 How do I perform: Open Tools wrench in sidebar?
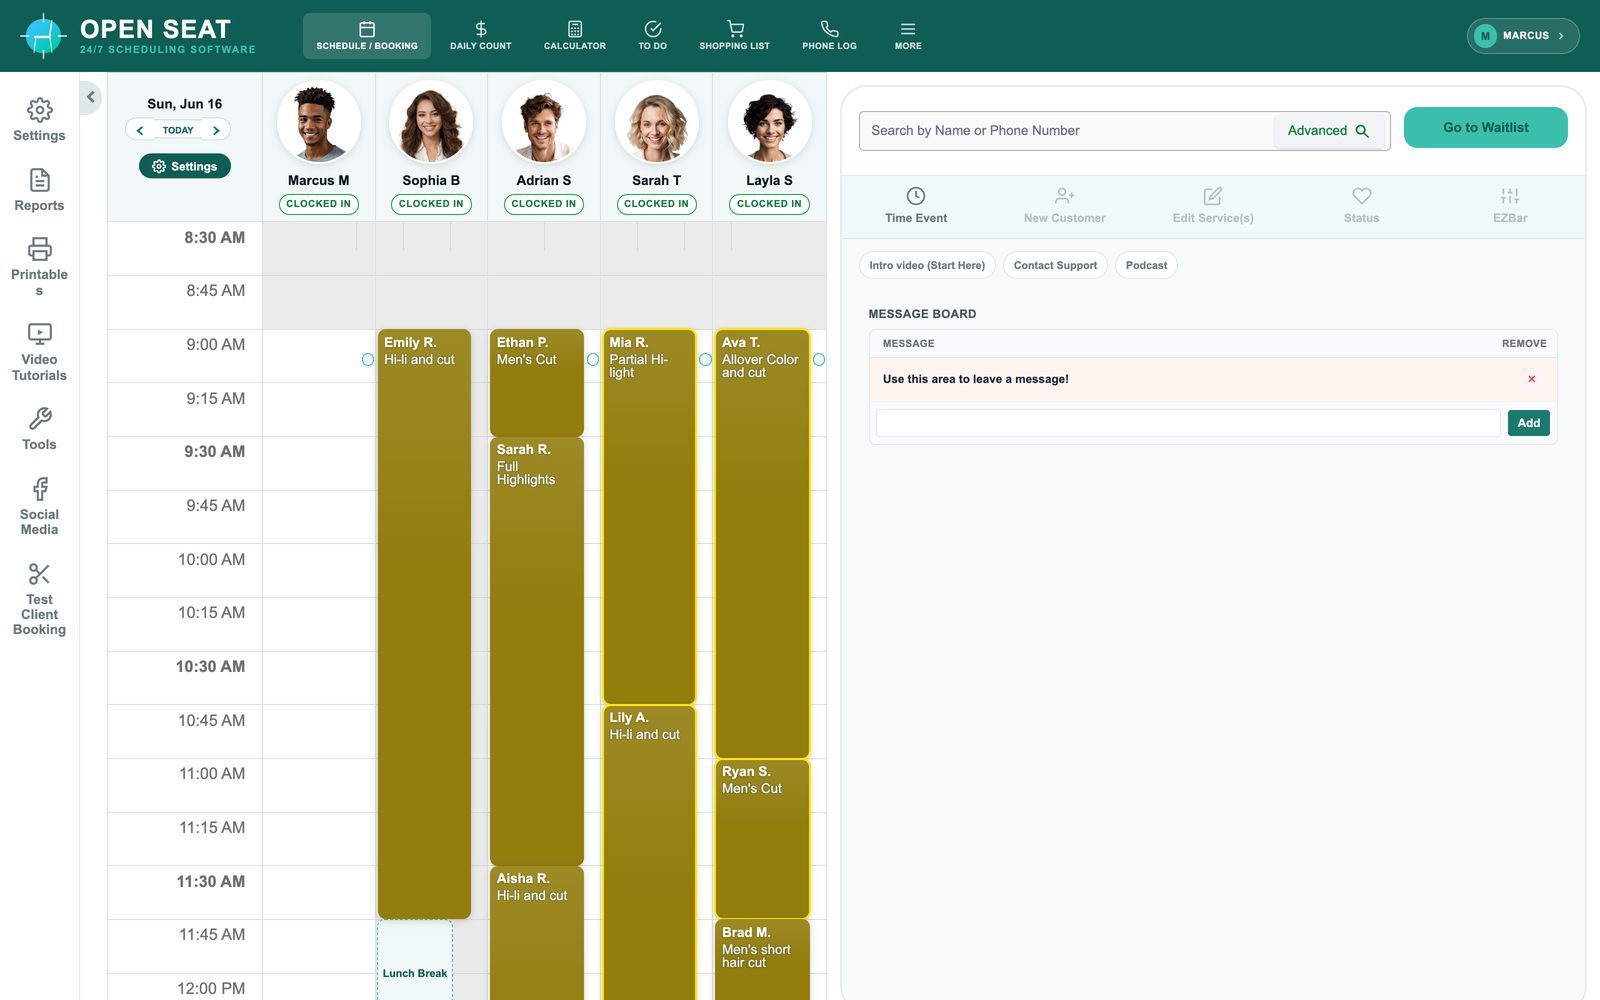point(39,429)
